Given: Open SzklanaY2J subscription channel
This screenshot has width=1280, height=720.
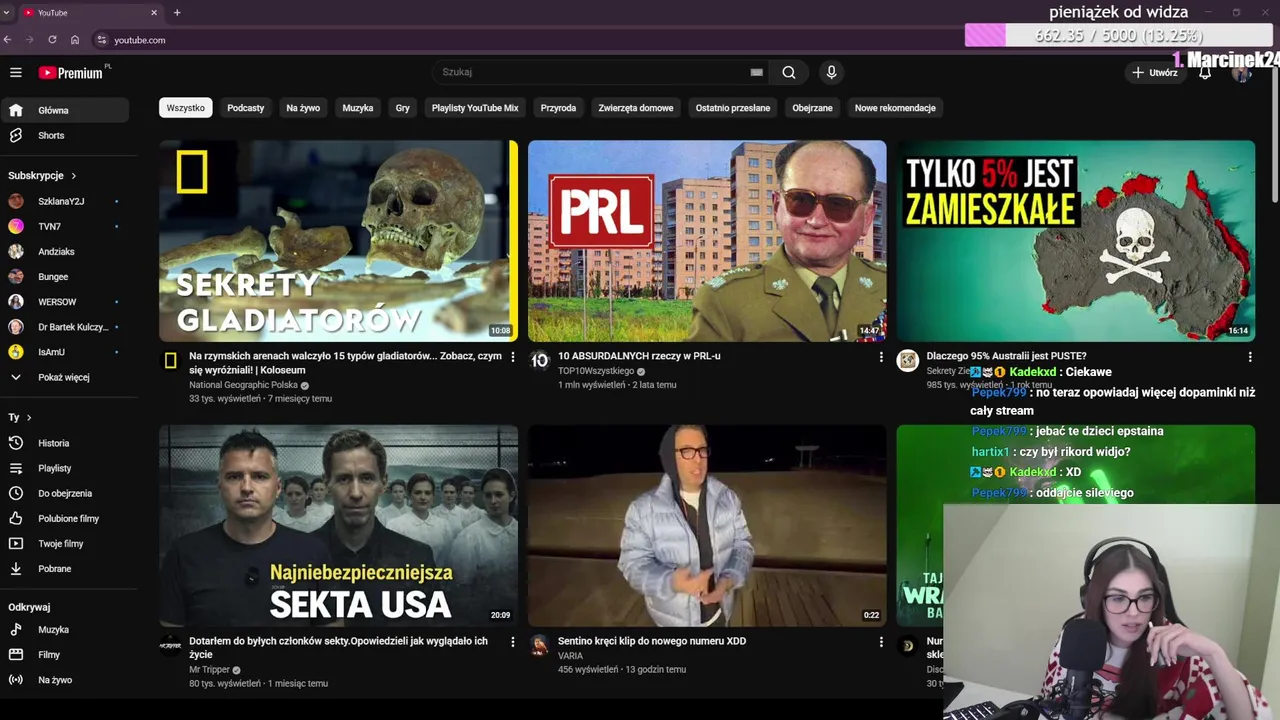Looking at the screenshot, I should pyautogui.click(x=65, y=201).
